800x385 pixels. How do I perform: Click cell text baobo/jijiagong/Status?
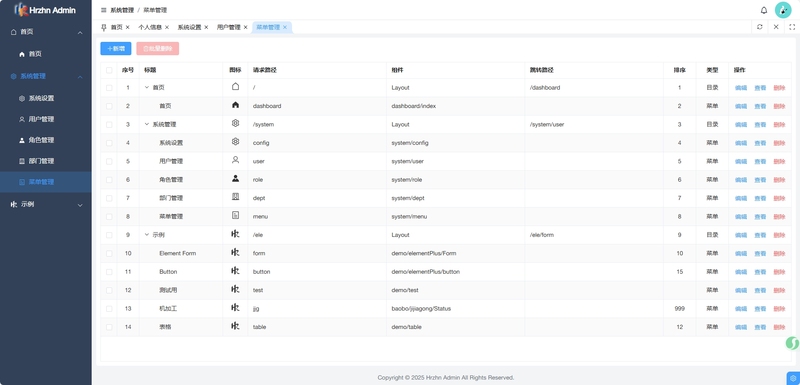[421, 309]
